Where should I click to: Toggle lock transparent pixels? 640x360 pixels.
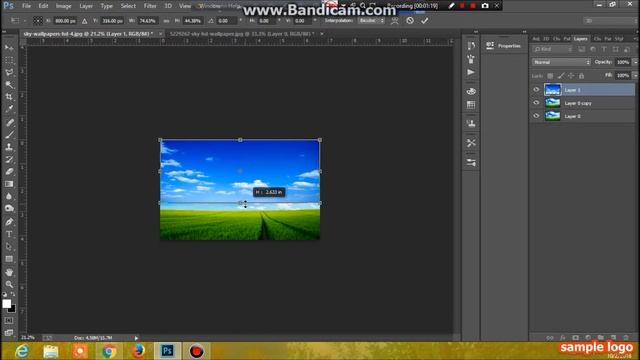550,76
